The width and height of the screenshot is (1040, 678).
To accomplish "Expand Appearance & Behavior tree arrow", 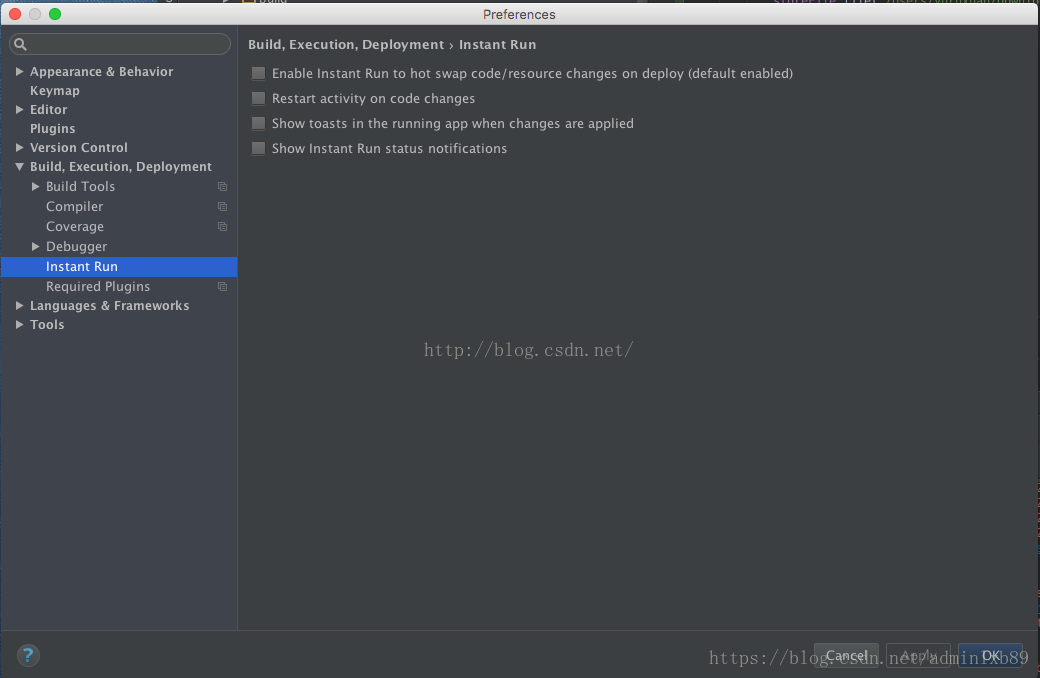I will [x=19, y=72].
